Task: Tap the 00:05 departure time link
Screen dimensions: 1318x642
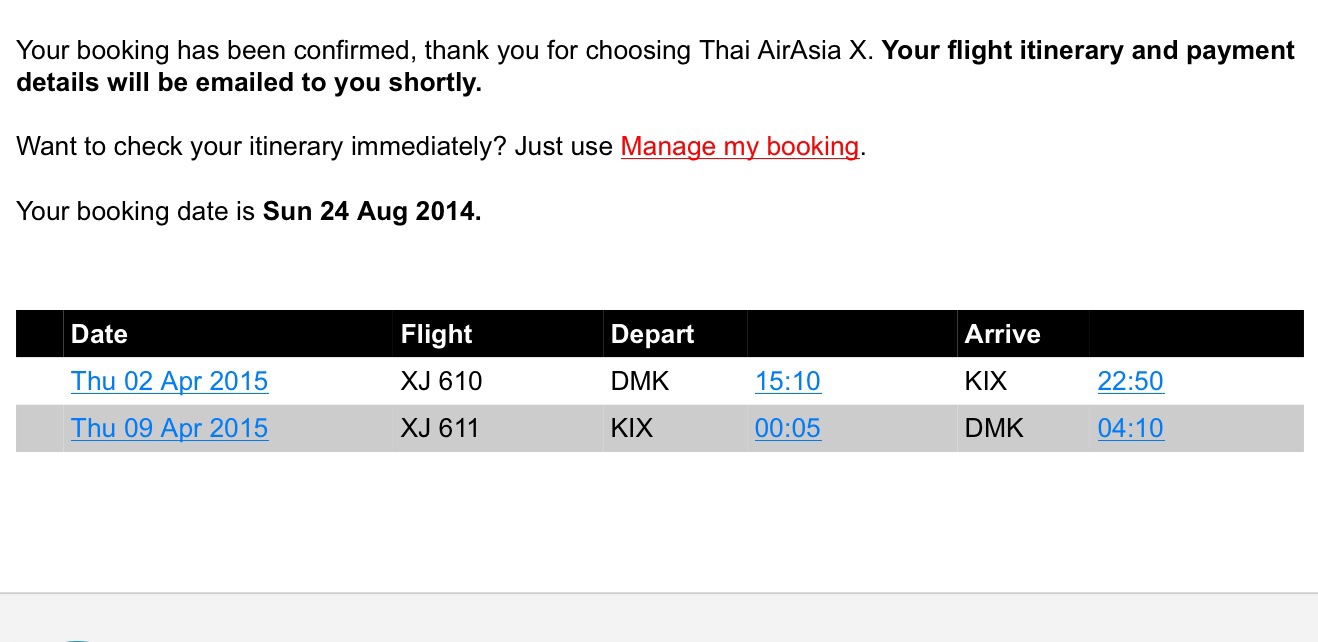Action: [x=787, y=428]
